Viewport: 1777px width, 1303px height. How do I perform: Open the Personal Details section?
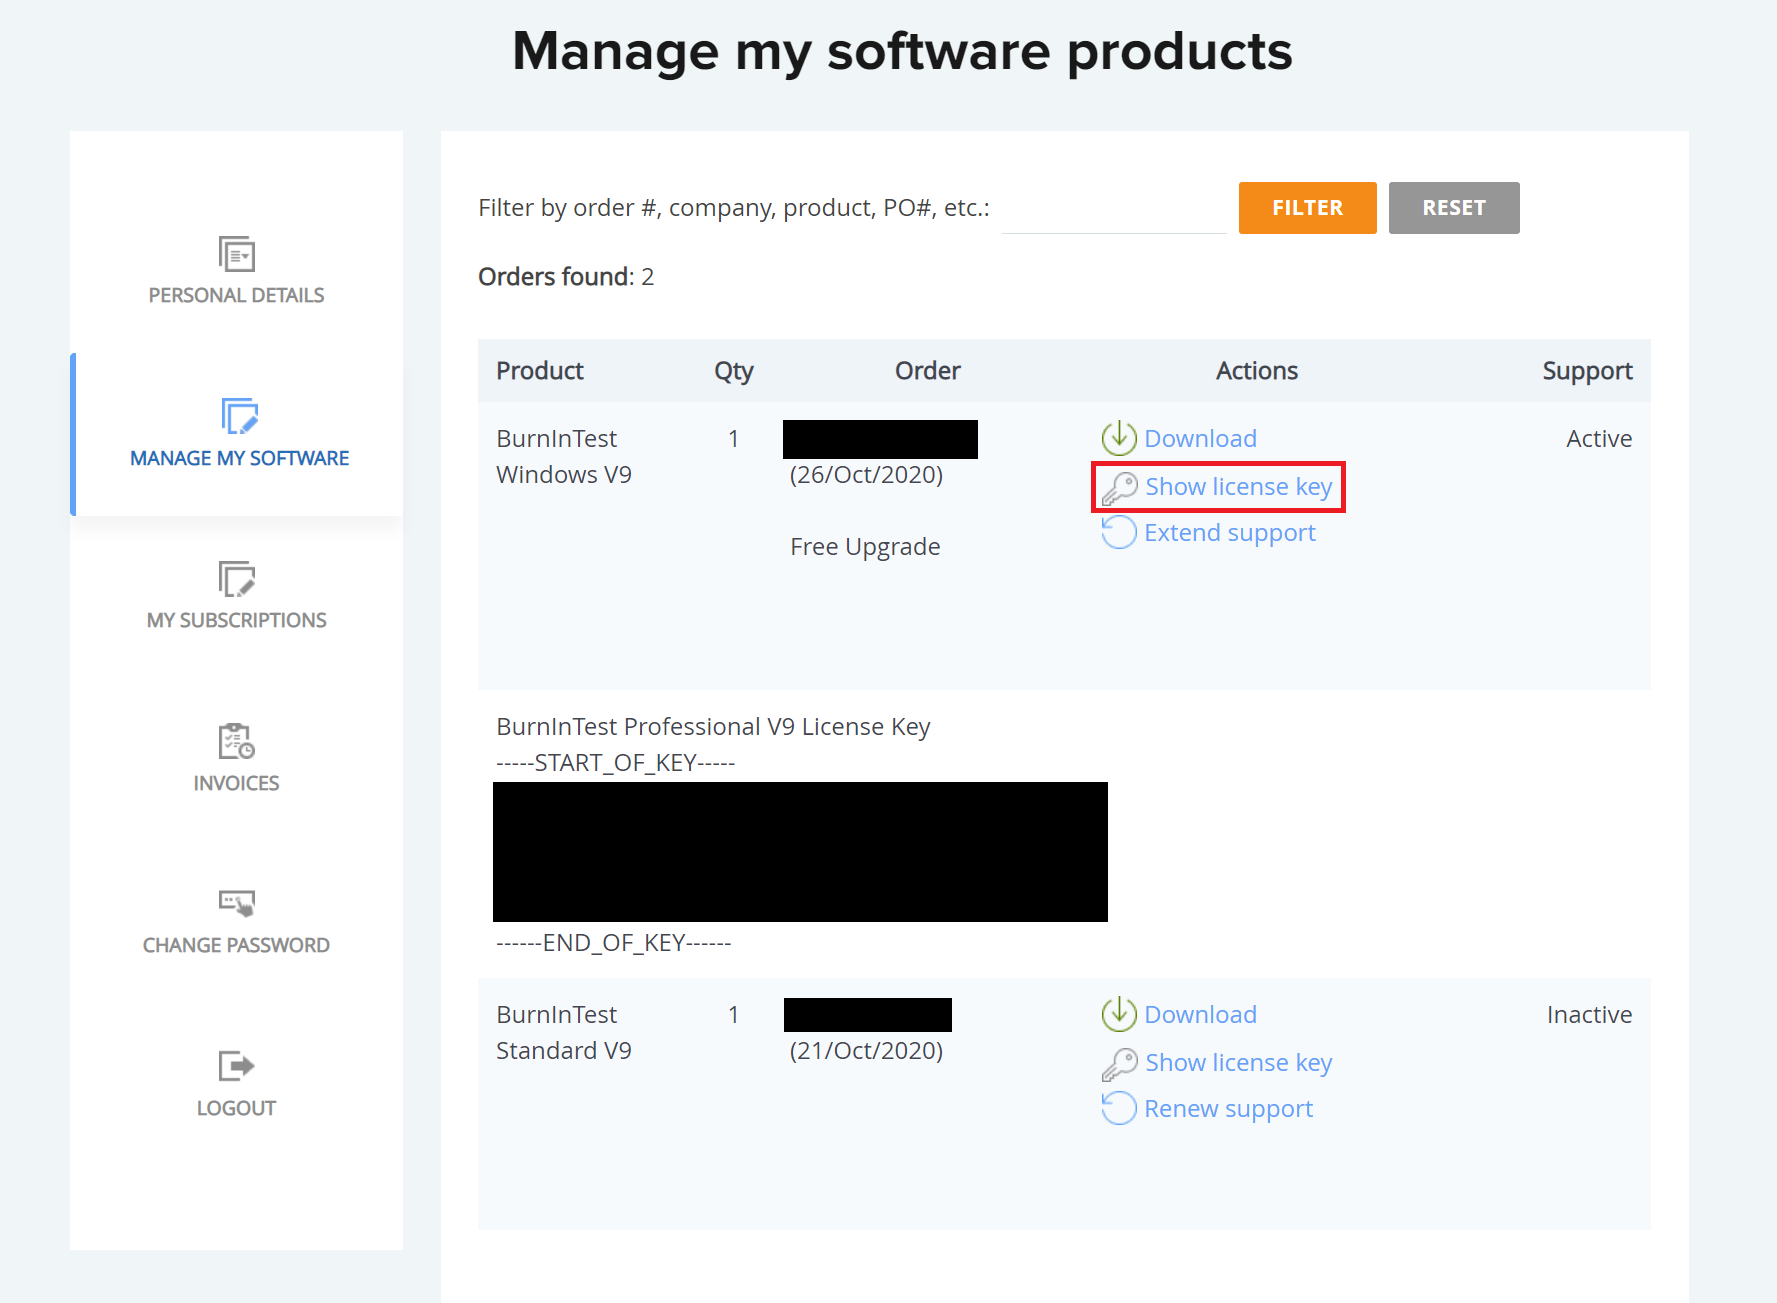(x=237, y=295)
